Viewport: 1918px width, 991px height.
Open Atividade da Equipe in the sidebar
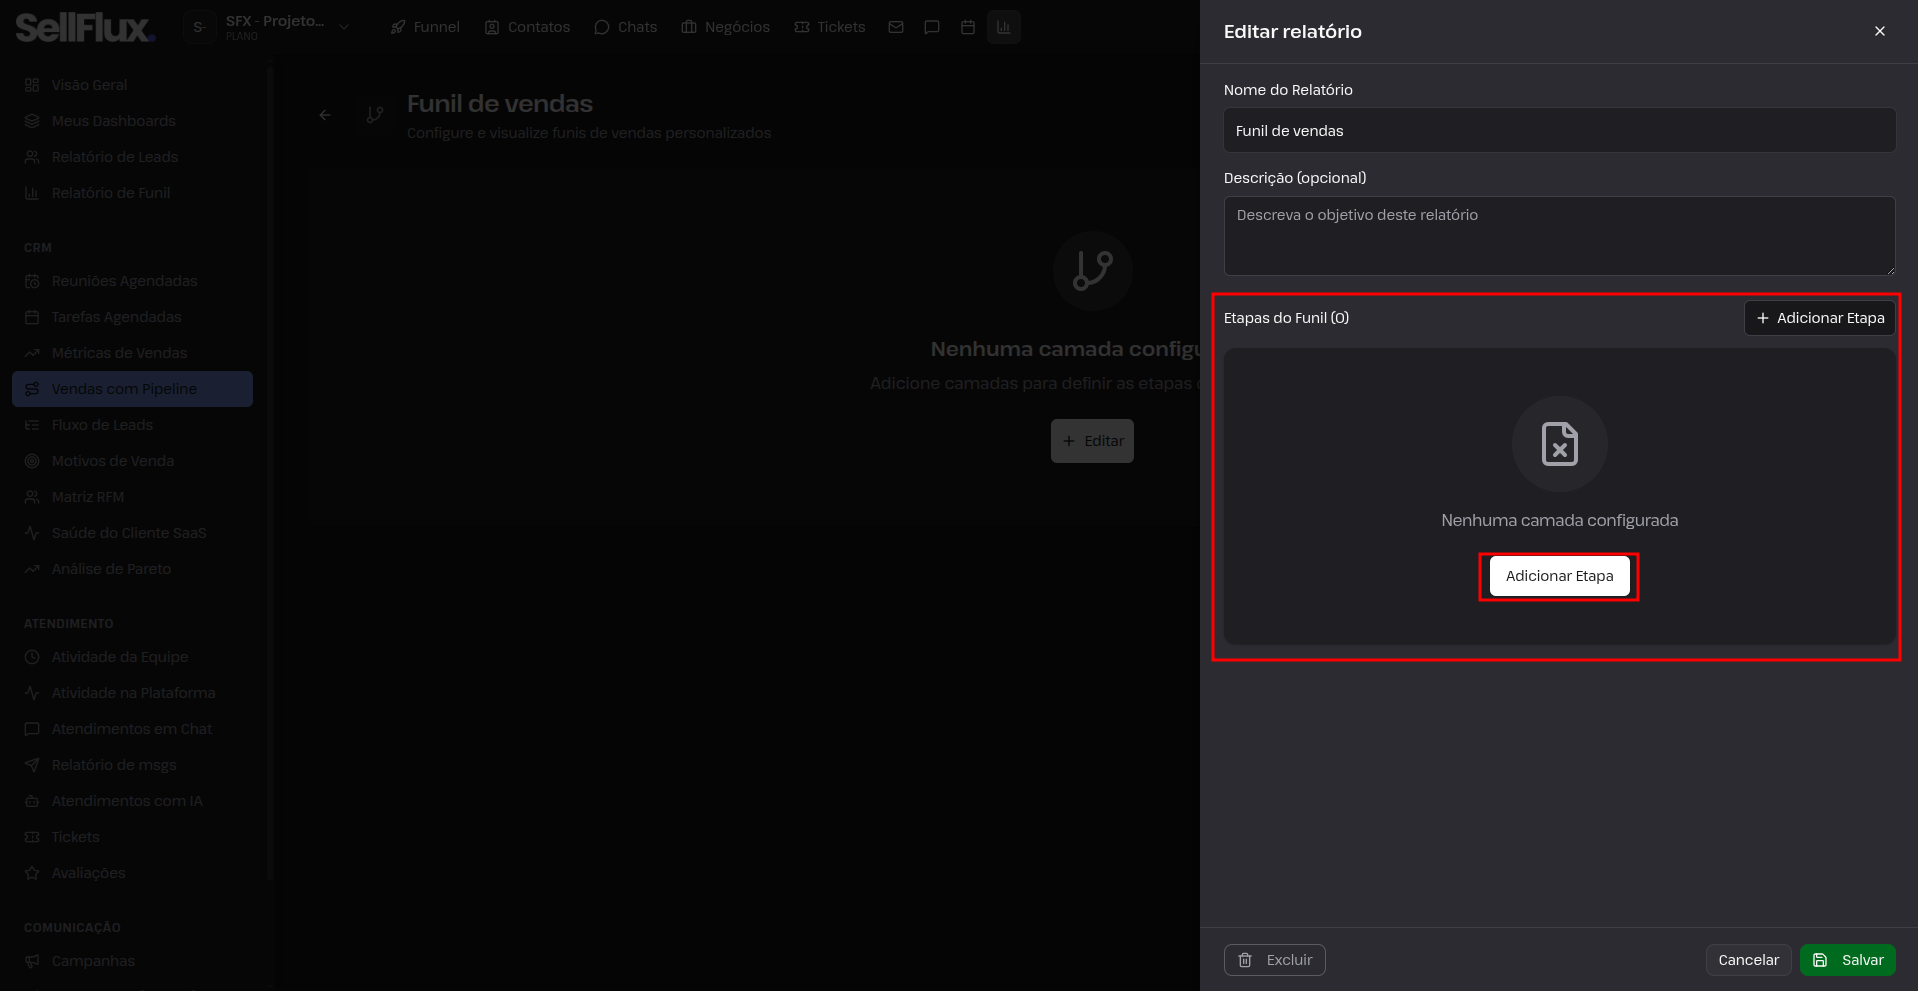[x=132, y=657]
